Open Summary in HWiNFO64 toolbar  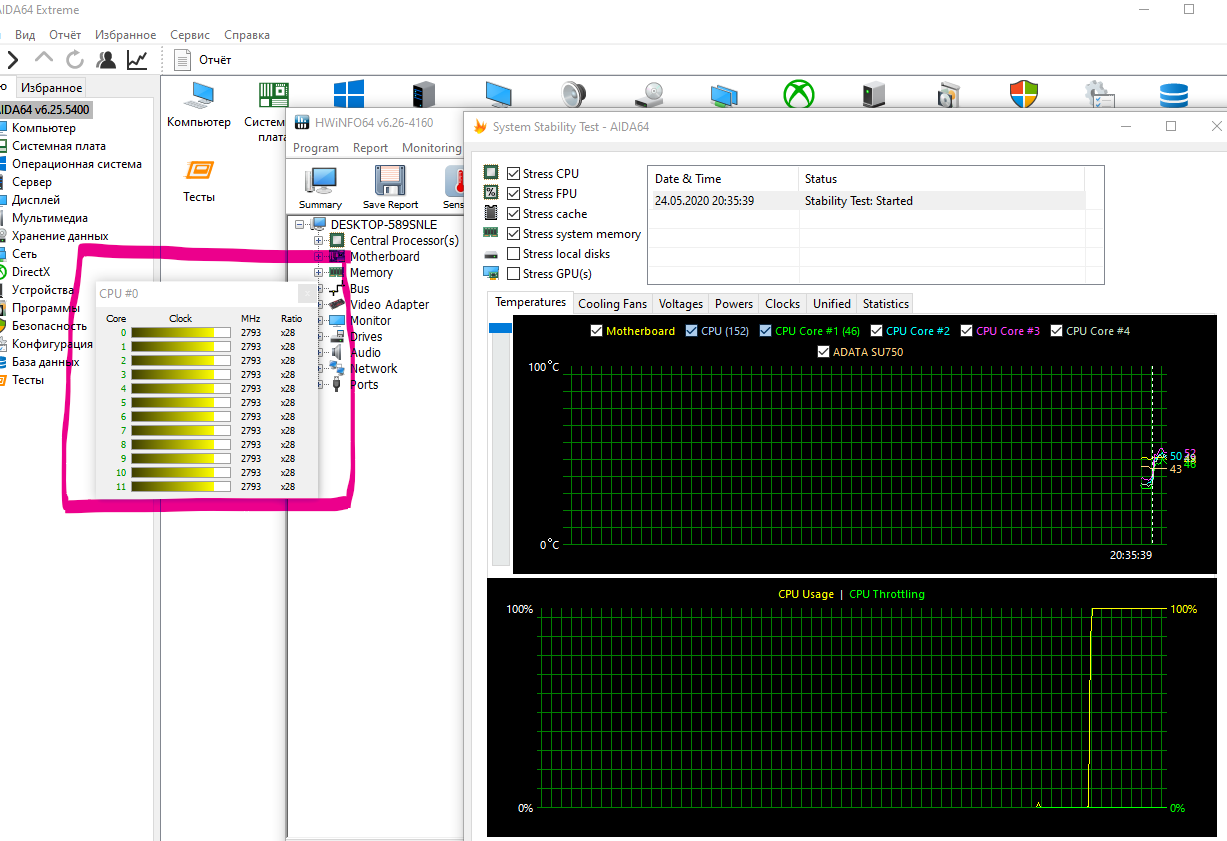coord(321,187)
